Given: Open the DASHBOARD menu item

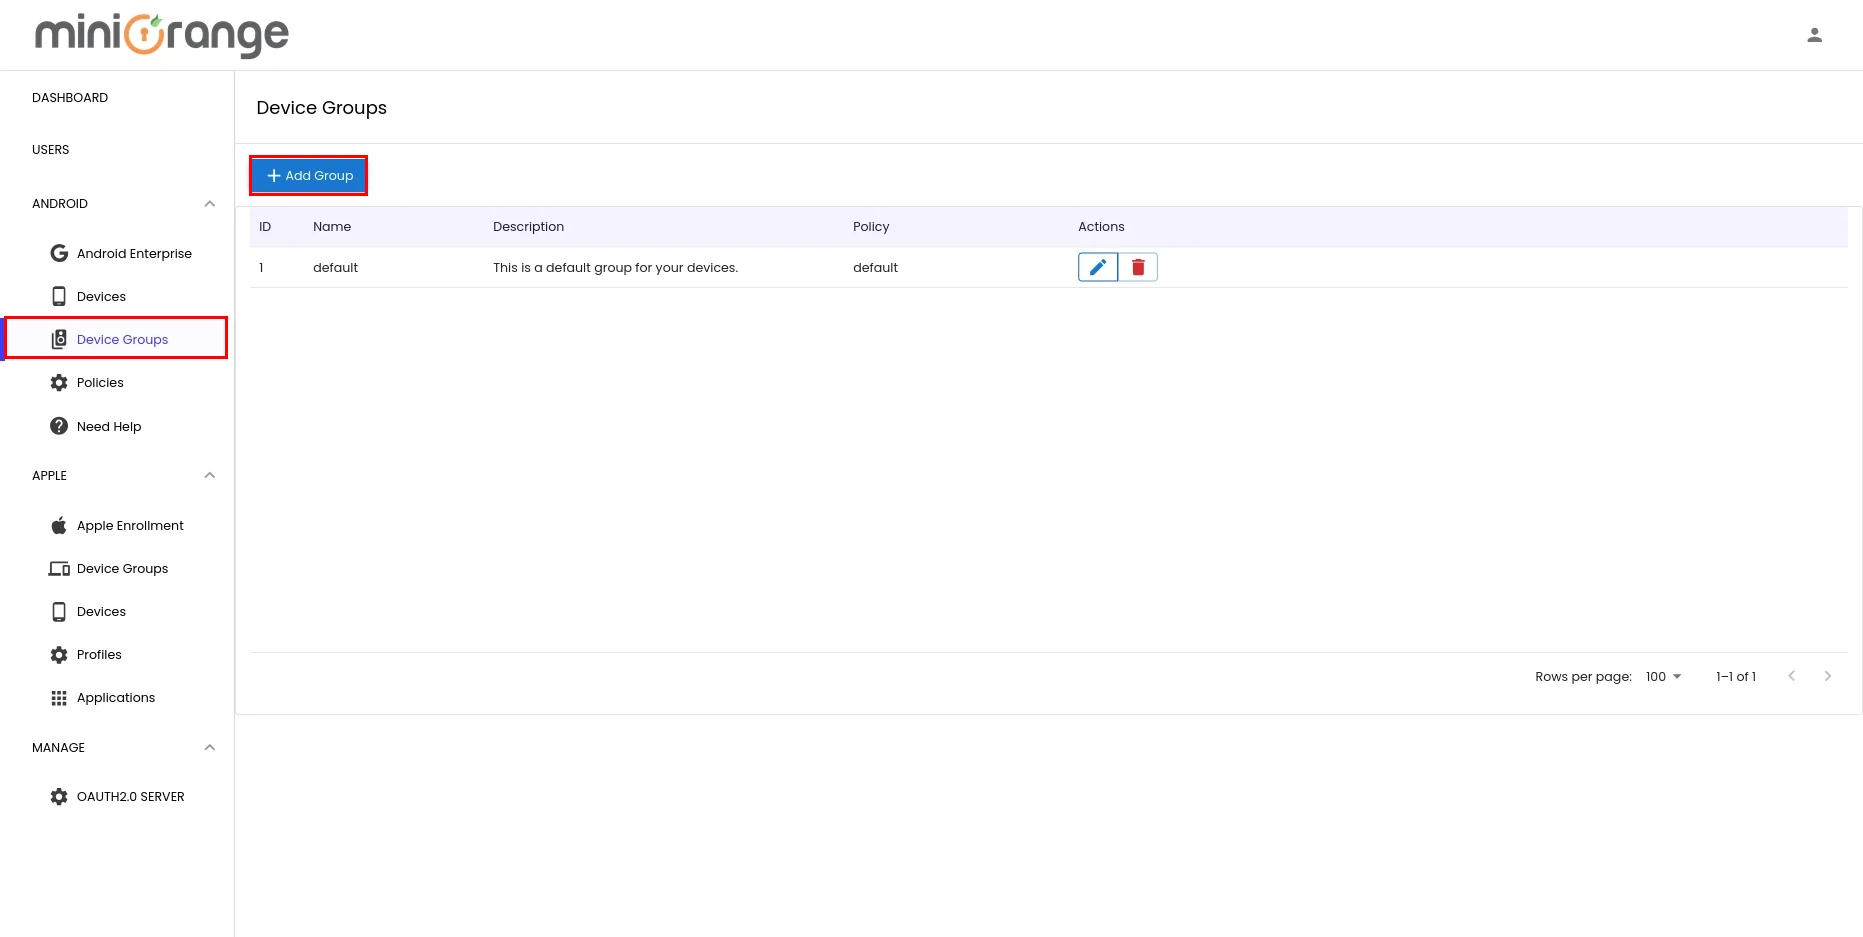Looking at the screenshot, I should (x=70, y=97).
